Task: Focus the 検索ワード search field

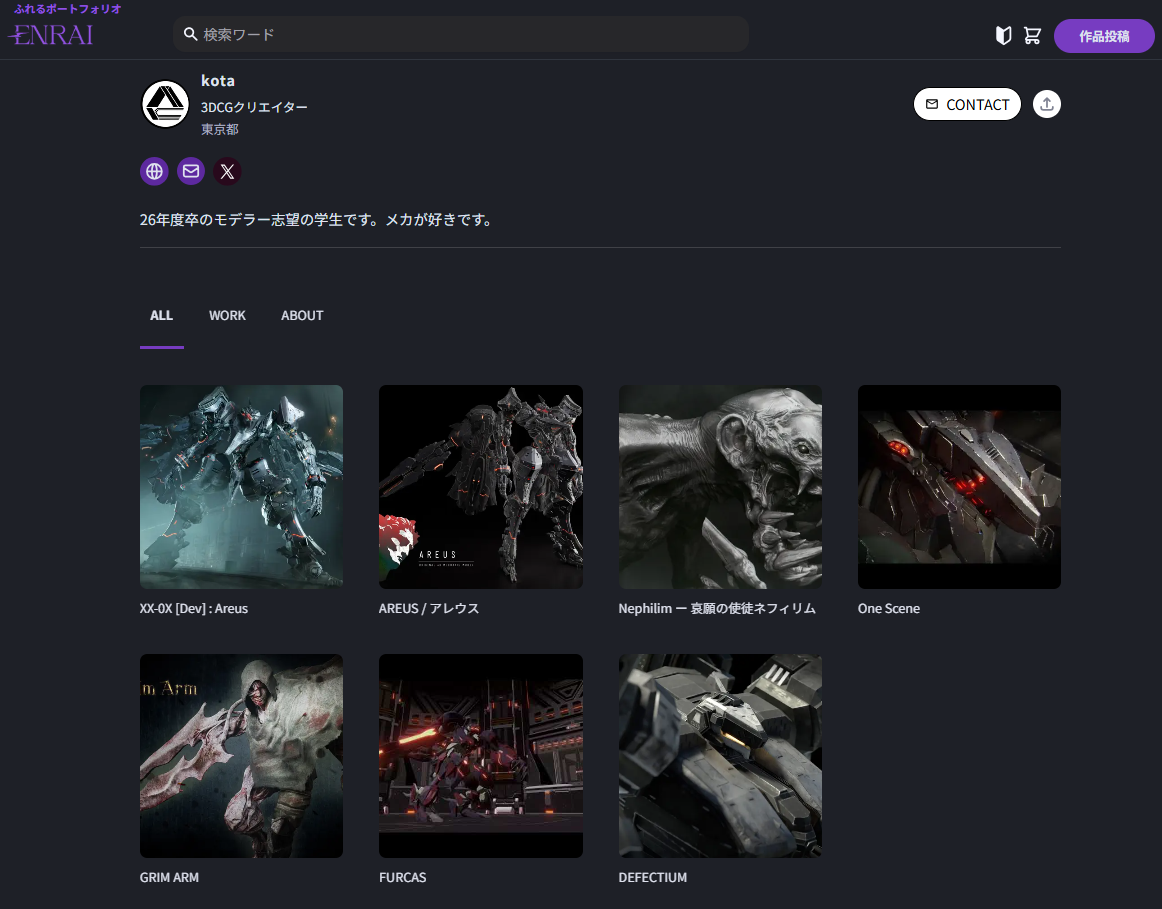Action: coord(461,34)
